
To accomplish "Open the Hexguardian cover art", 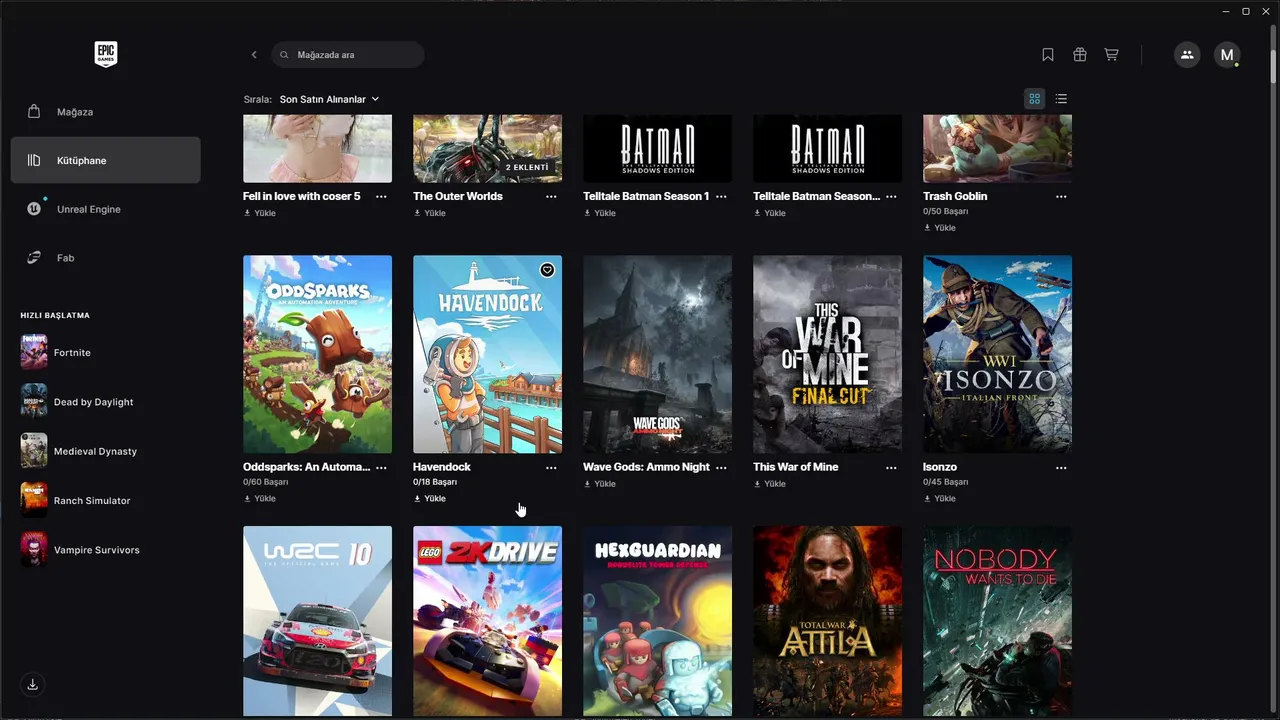I will 657,621.
